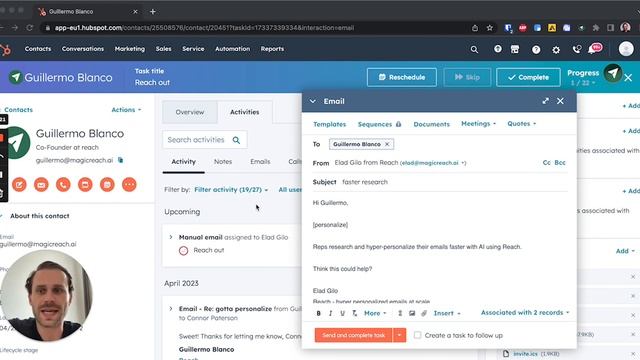Screen dimensions: 640x360
Task: Collapse the Email composer chevron
Action: [313, 101]
